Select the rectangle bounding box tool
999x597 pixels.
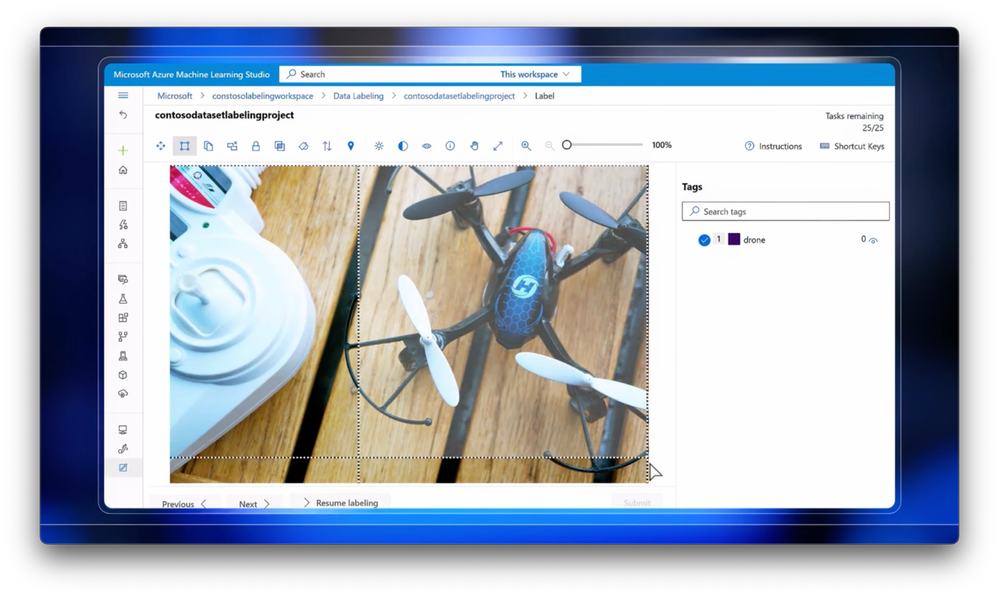pos(185,146)
